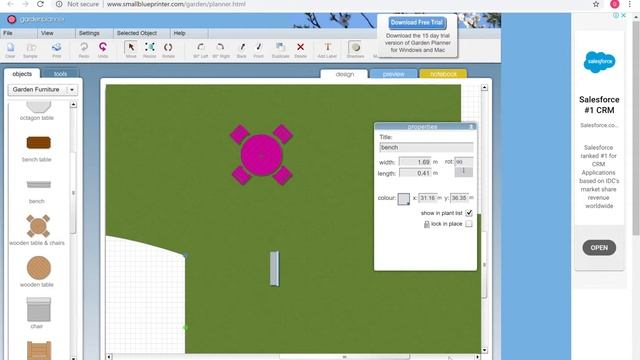This screenshot has width=640, height=360.
Task: Rotate object 90° right
Action: click(x=220, y=50)
